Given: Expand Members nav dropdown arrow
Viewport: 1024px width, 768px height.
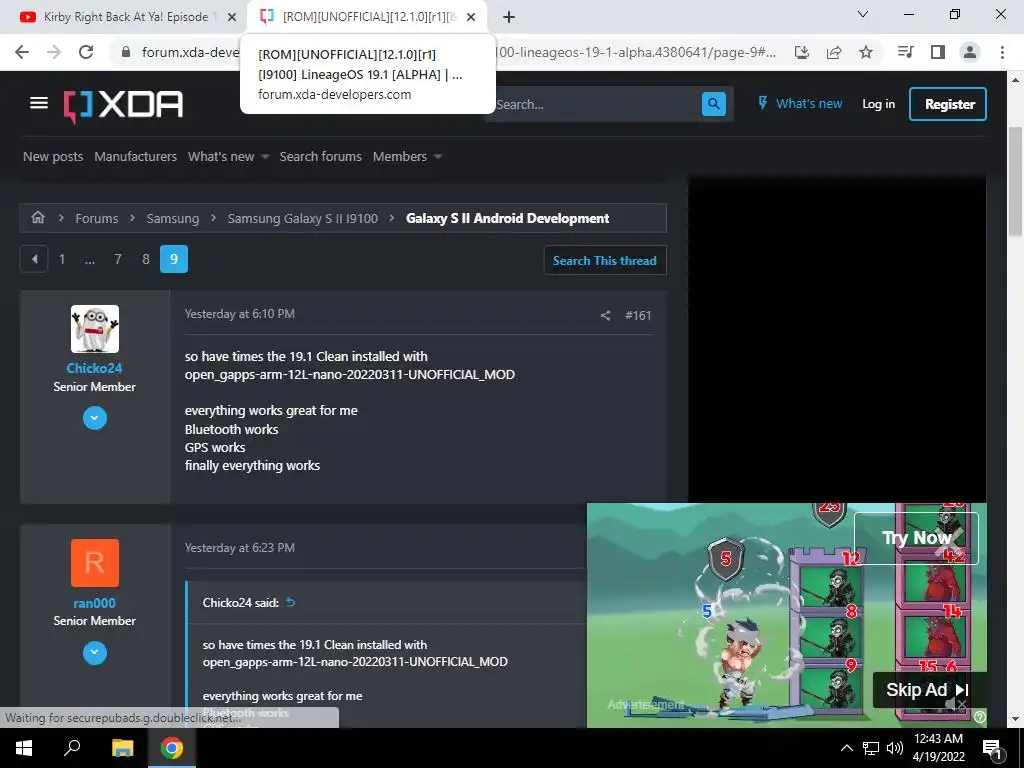Looking at the screenshot, I should point(438,157).
